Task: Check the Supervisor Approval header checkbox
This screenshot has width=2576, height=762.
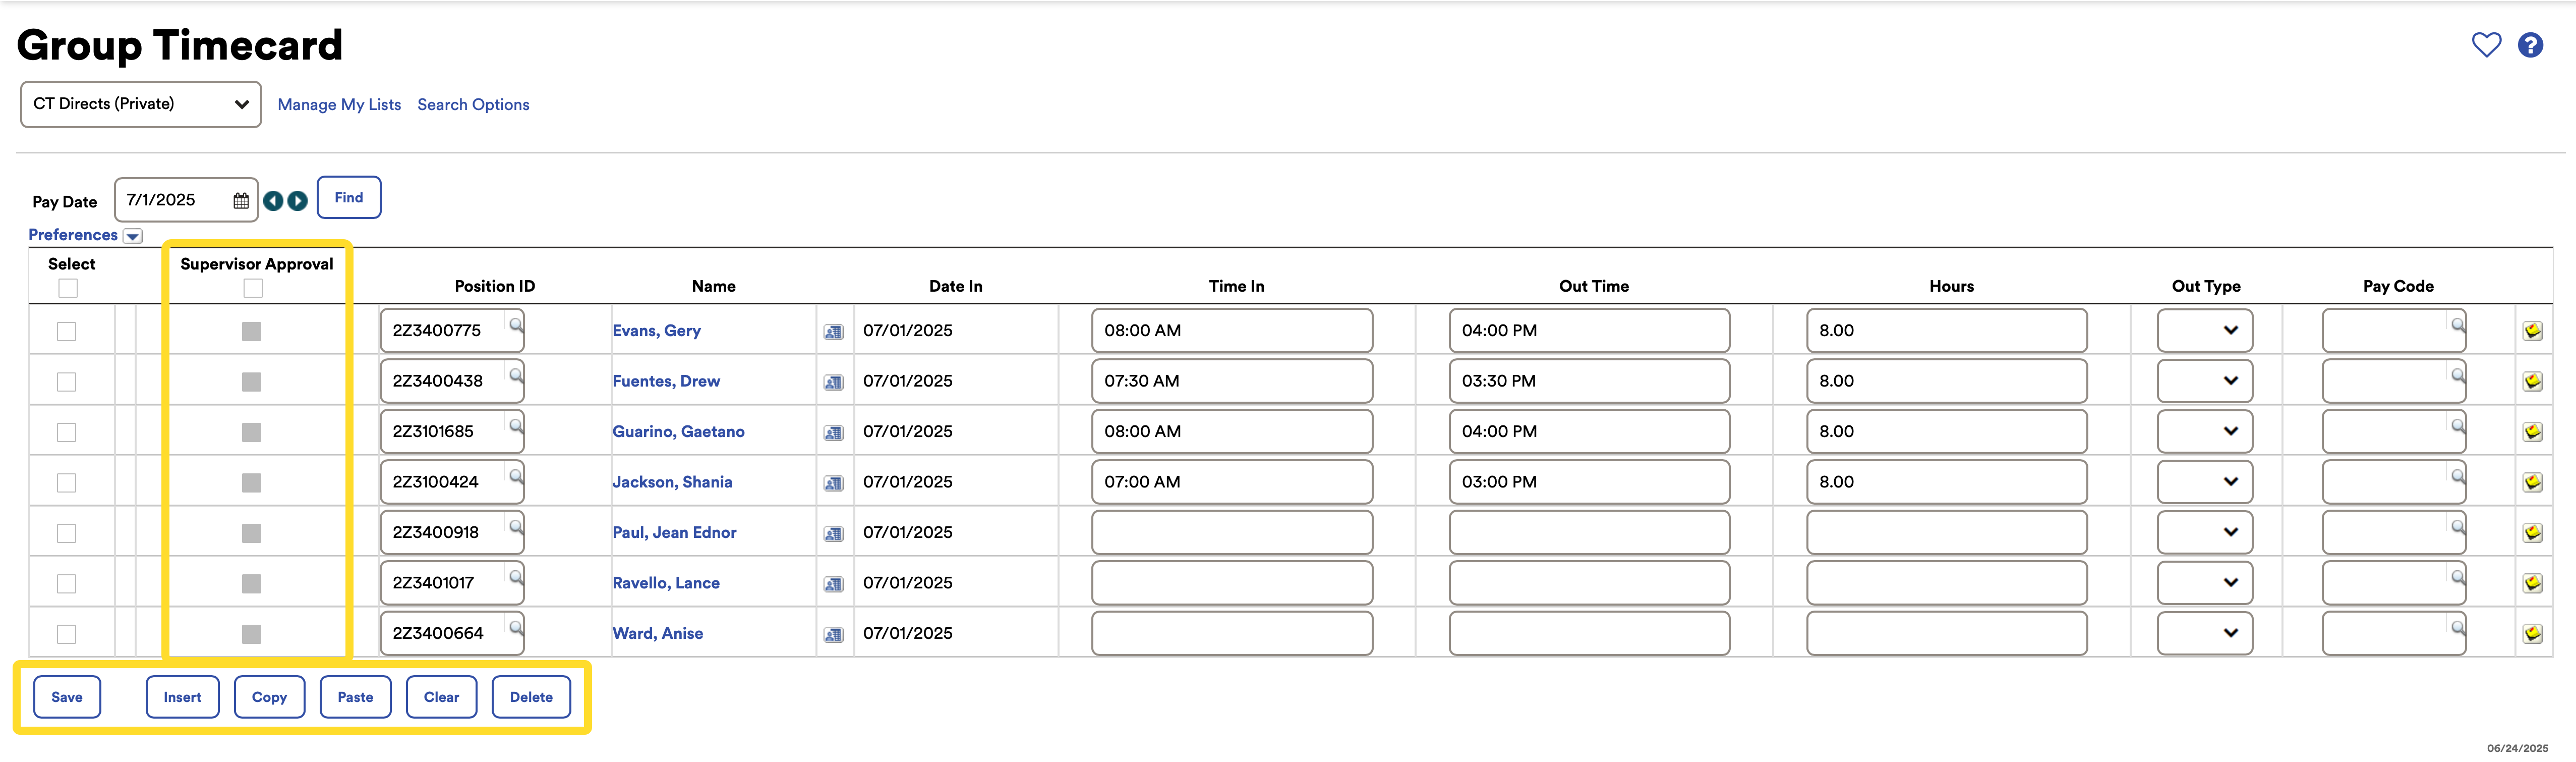Action: [x=253, y=288]
